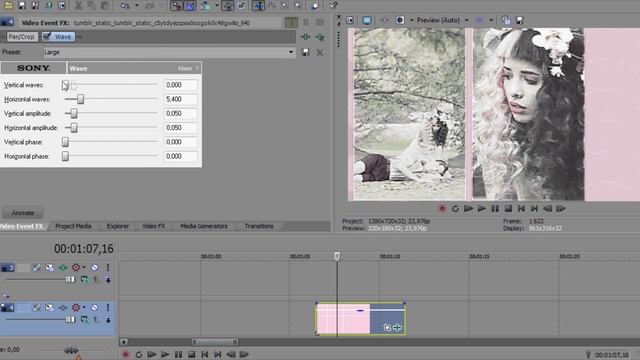
Task: Save preview snapshot to file
Action: point(520,20)
